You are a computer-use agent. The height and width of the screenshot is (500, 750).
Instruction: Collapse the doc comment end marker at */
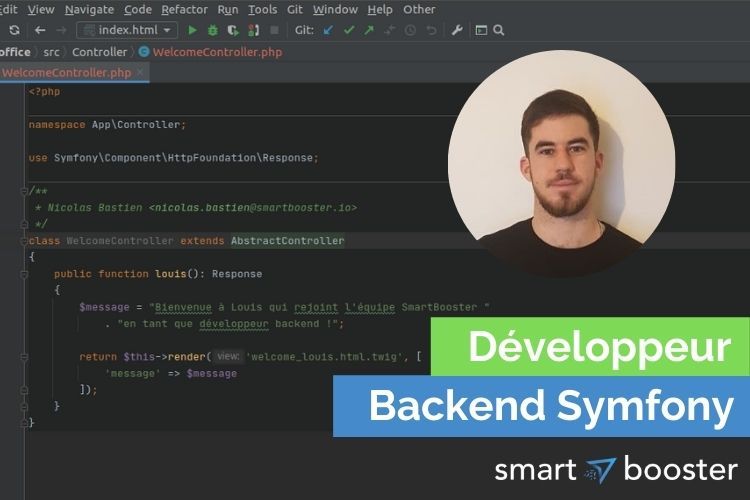pyautogui.click(x=24, y=224)
